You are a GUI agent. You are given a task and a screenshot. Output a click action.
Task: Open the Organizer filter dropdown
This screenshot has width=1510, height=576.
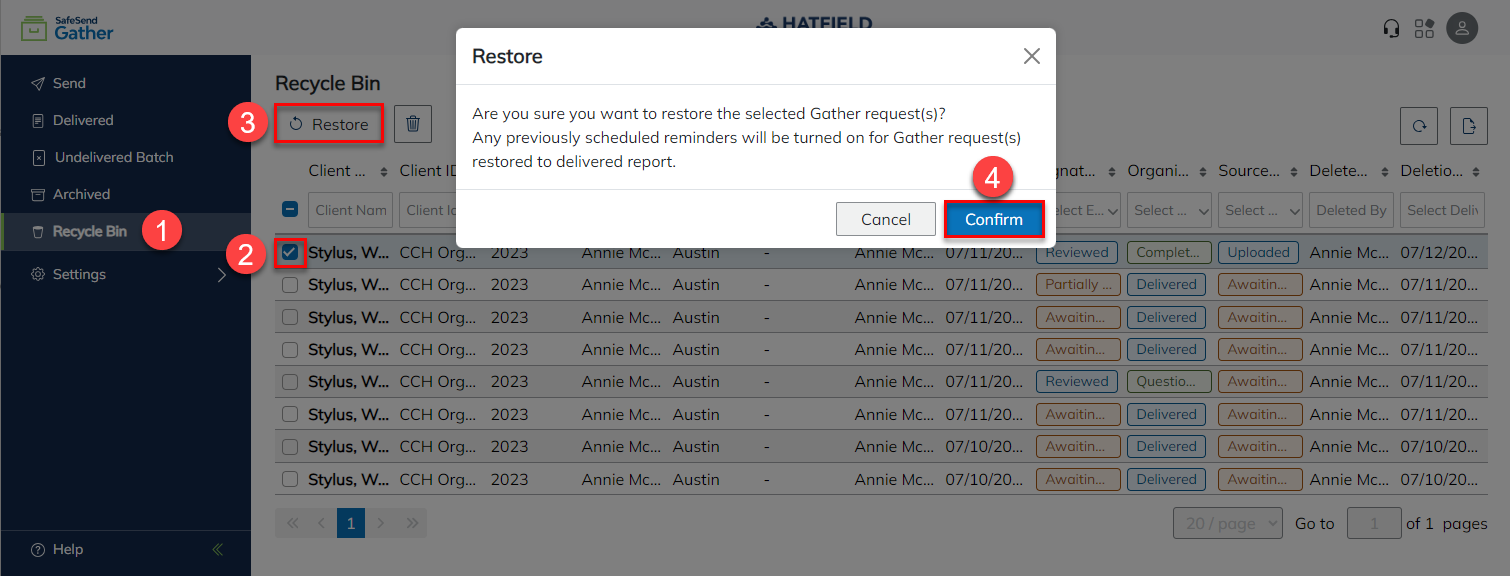coord(1169,210)
